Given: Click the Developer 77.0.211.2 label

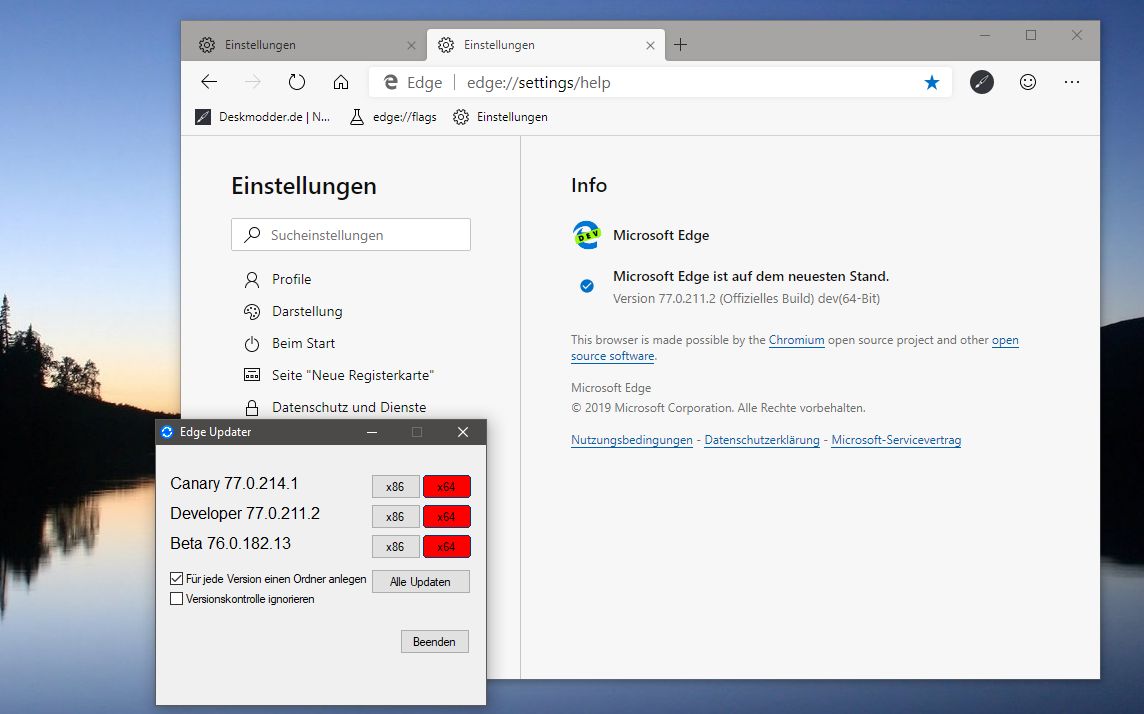Looking at the screenshot, I should tap(245, 513).
